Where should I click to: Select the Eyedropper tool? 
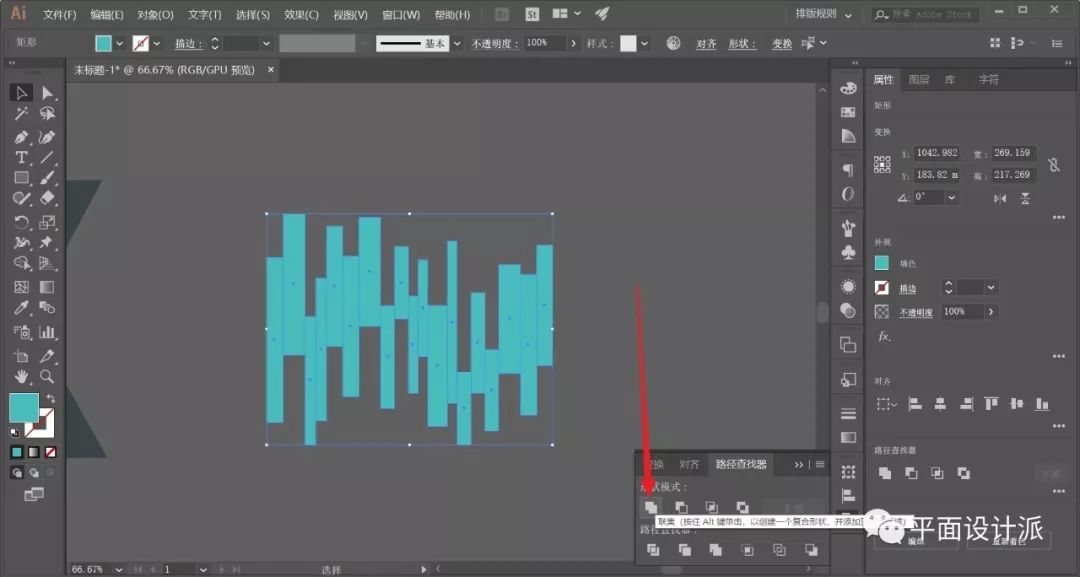point(21,308)
